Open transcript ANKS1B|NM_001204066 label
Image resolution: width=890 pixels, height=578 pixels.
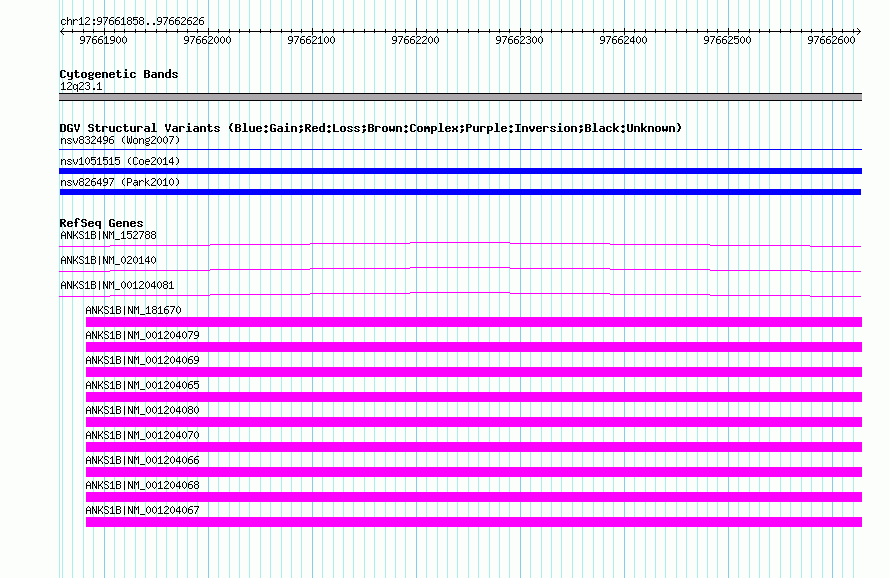tap(142, 460)
